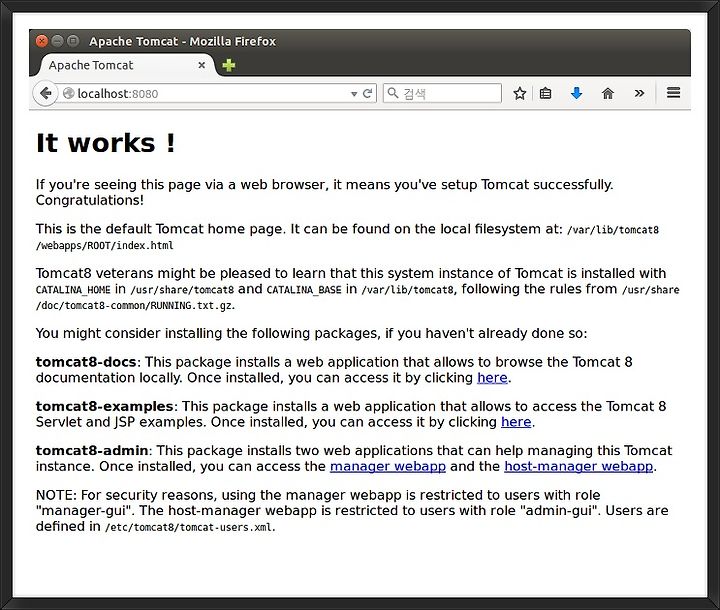Open the tomcat8-examples 'here' link
Viewport: 720px width, 610px height.
coord(516,422)
